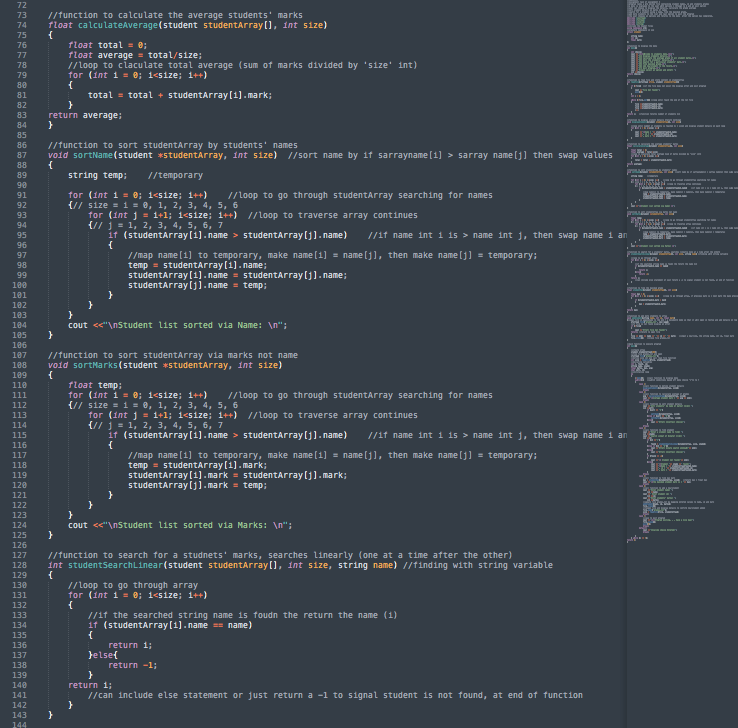The height and width of the screenshot is (728, 738).
Task: Click line number 74 in gutter
Action: click(22, 25)
